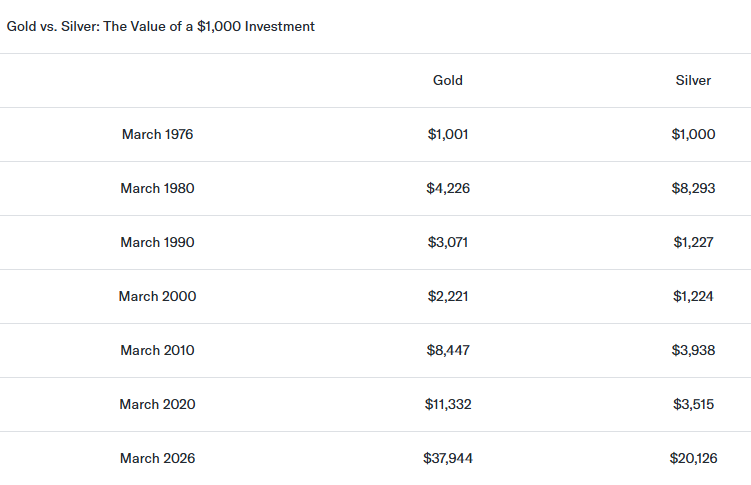
Task: Click the $8,447 Gold value
Action: point(448,350)
